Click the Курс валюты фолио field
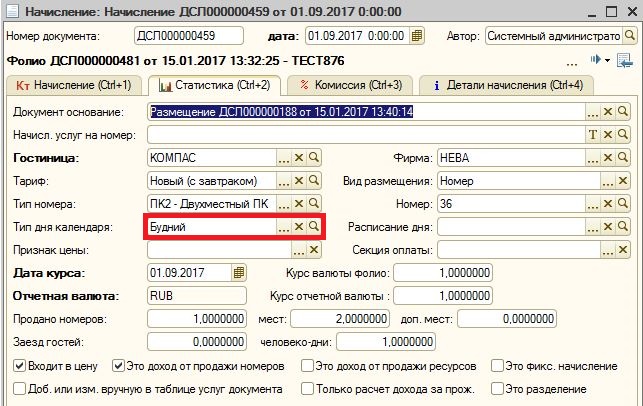Viewport: 643px width, 406px height. [x=443, y=273]
